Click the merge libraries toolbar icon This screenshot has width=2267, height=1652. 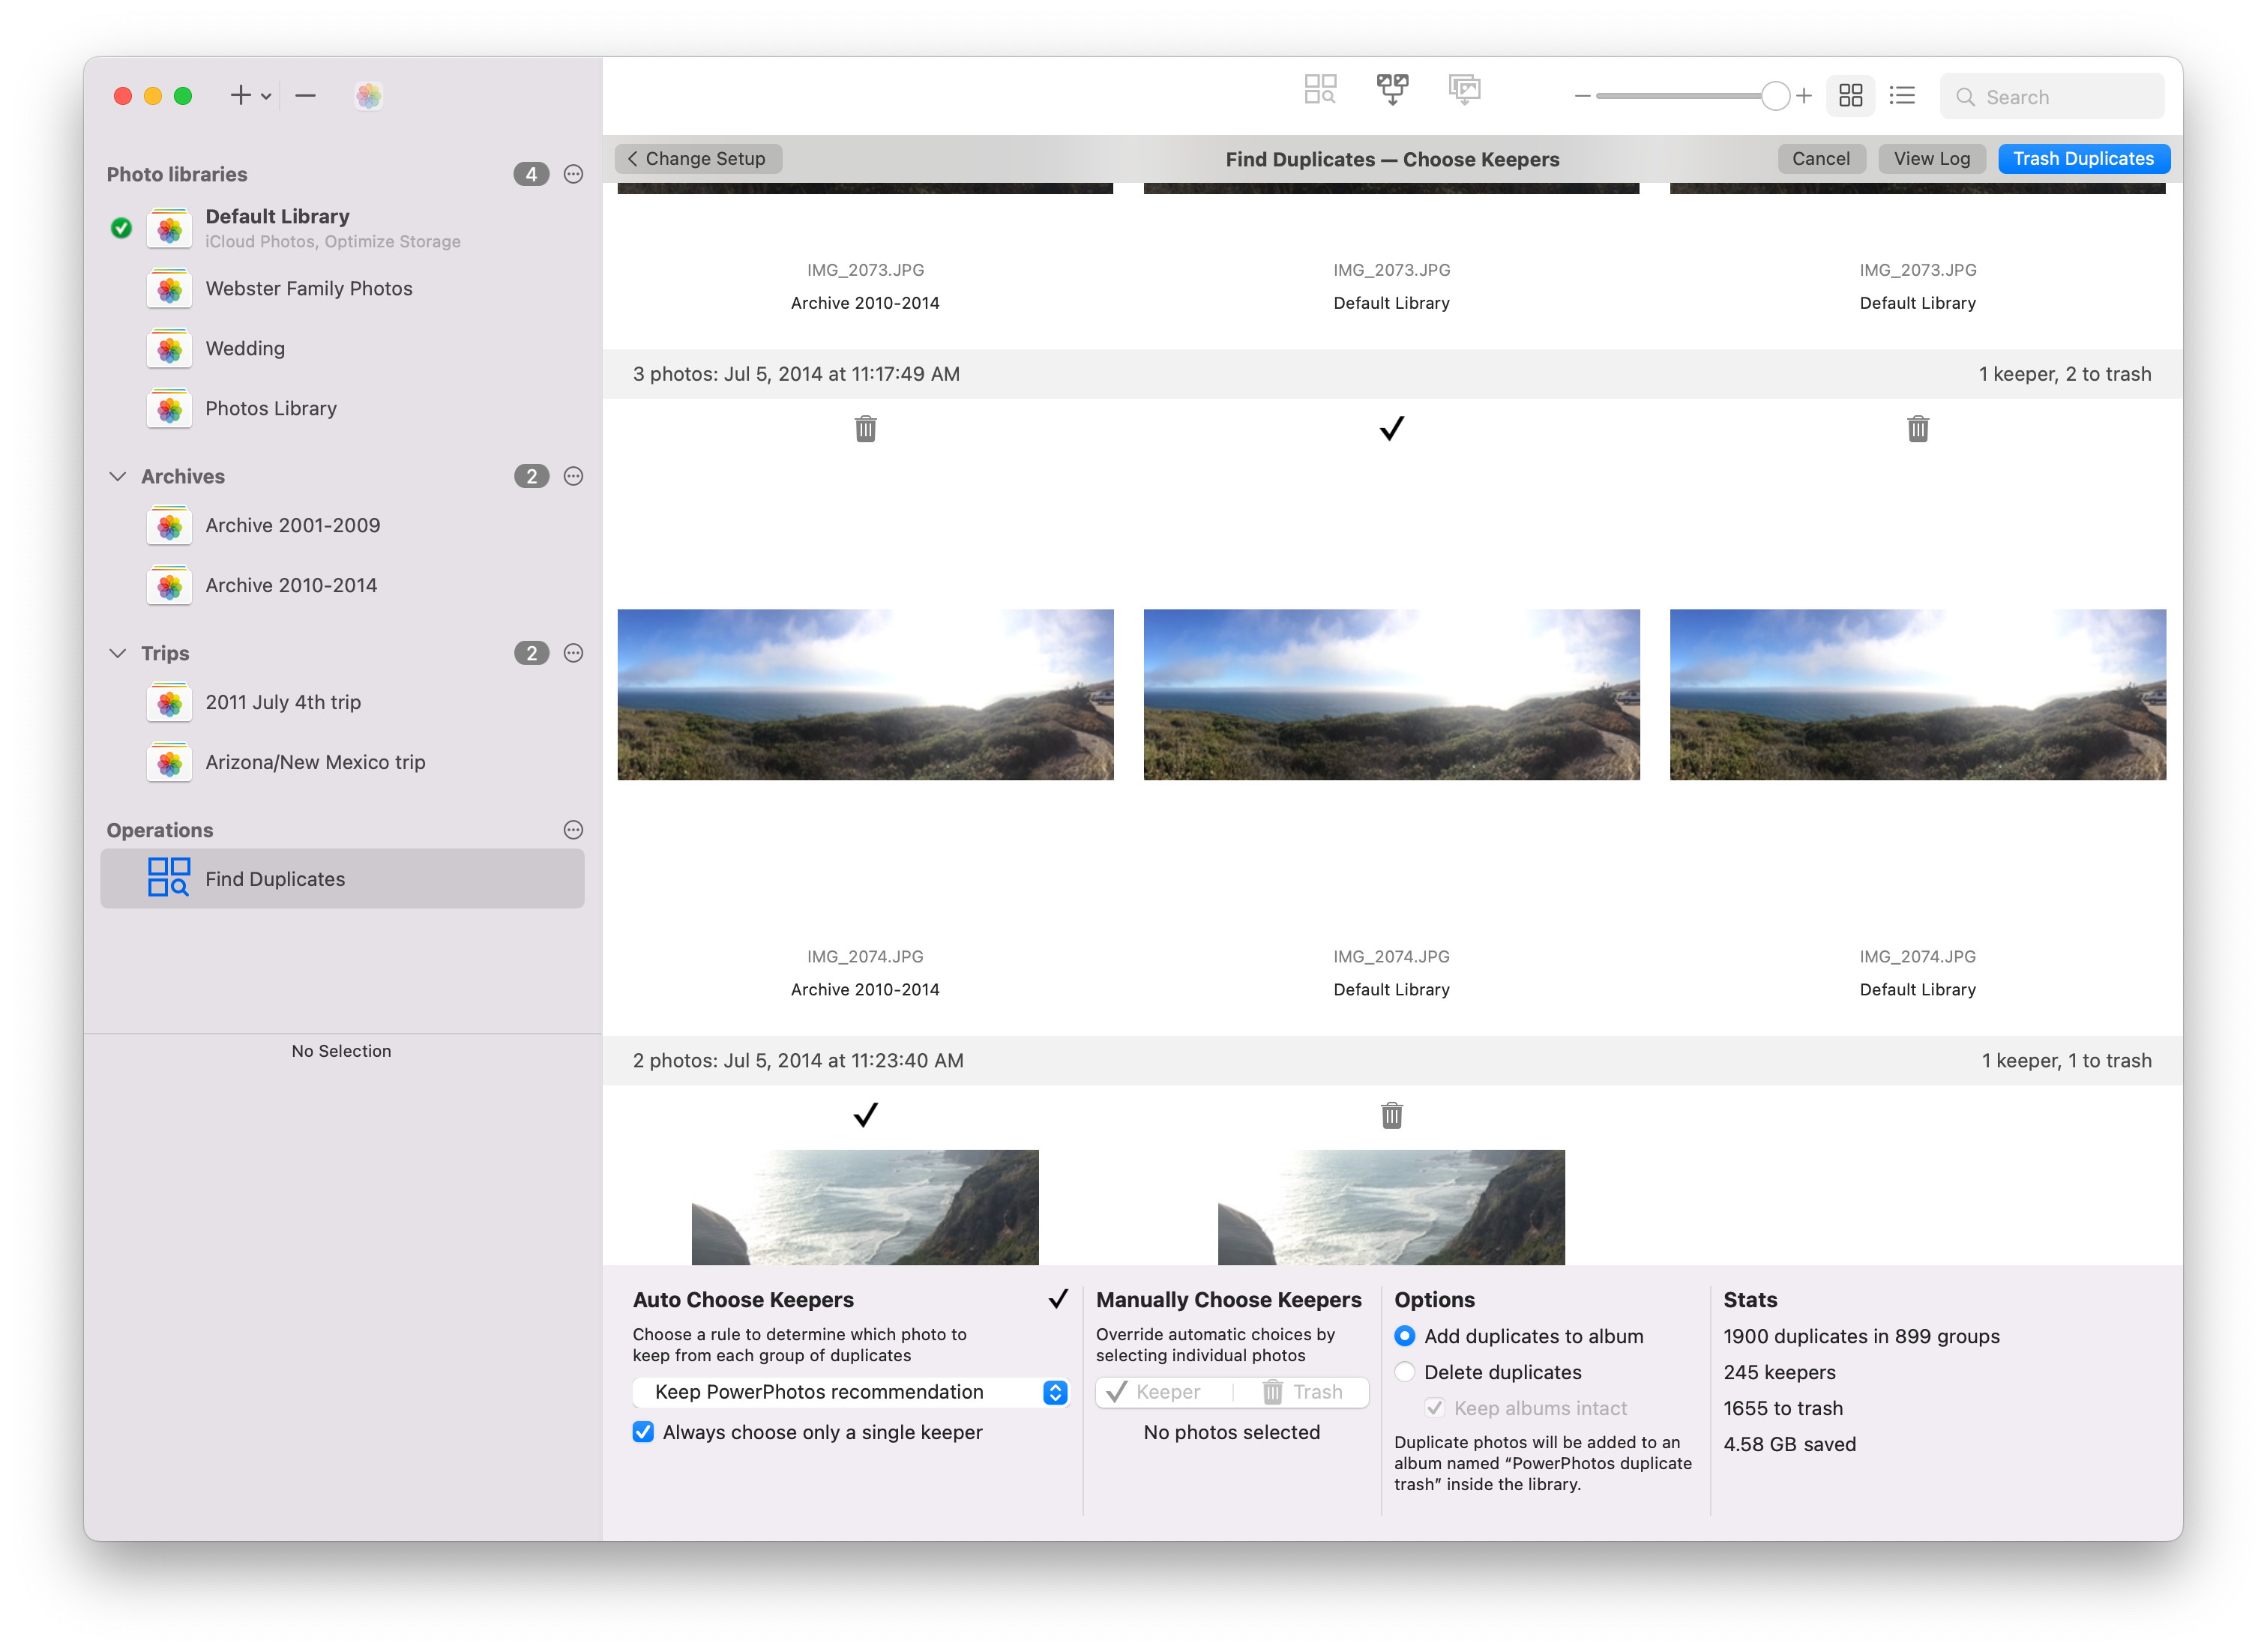(1391, 90)
